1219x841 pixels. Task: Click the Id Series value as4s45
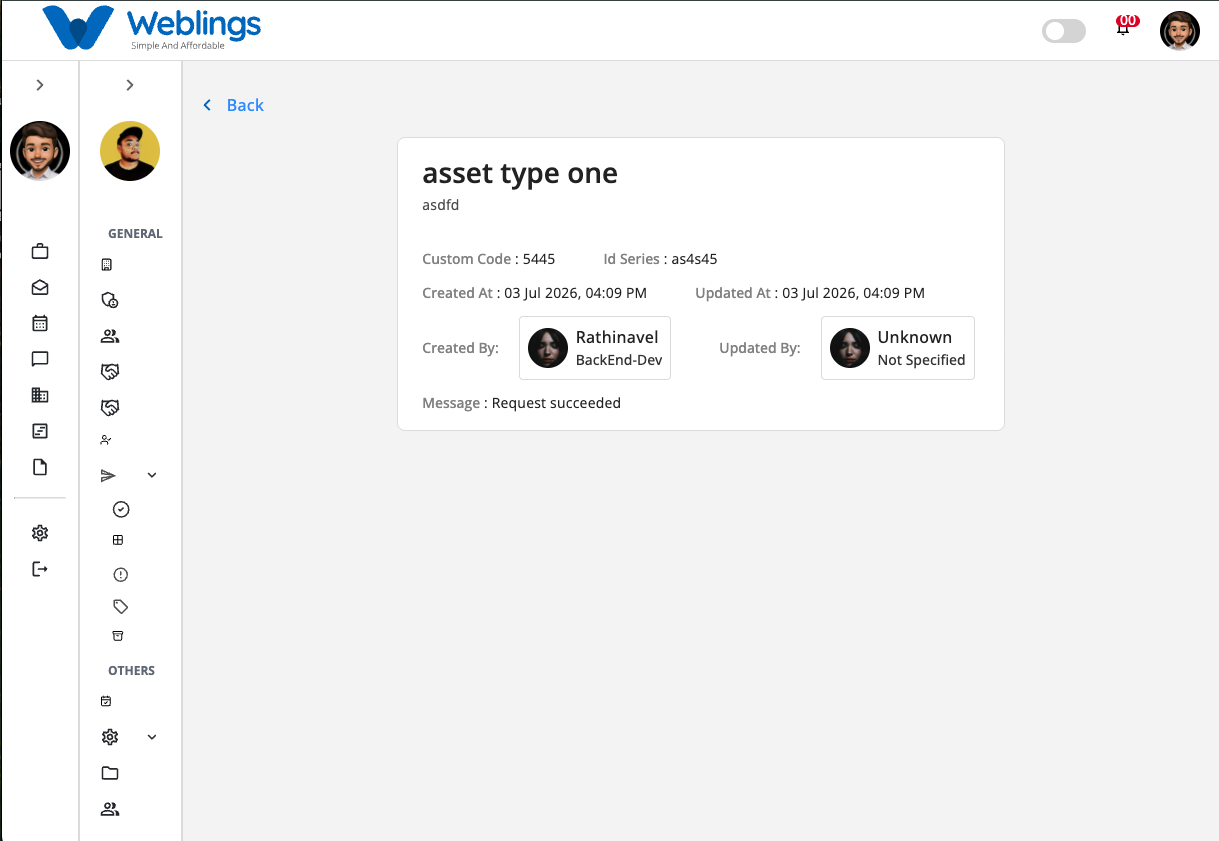pos(694,259)
